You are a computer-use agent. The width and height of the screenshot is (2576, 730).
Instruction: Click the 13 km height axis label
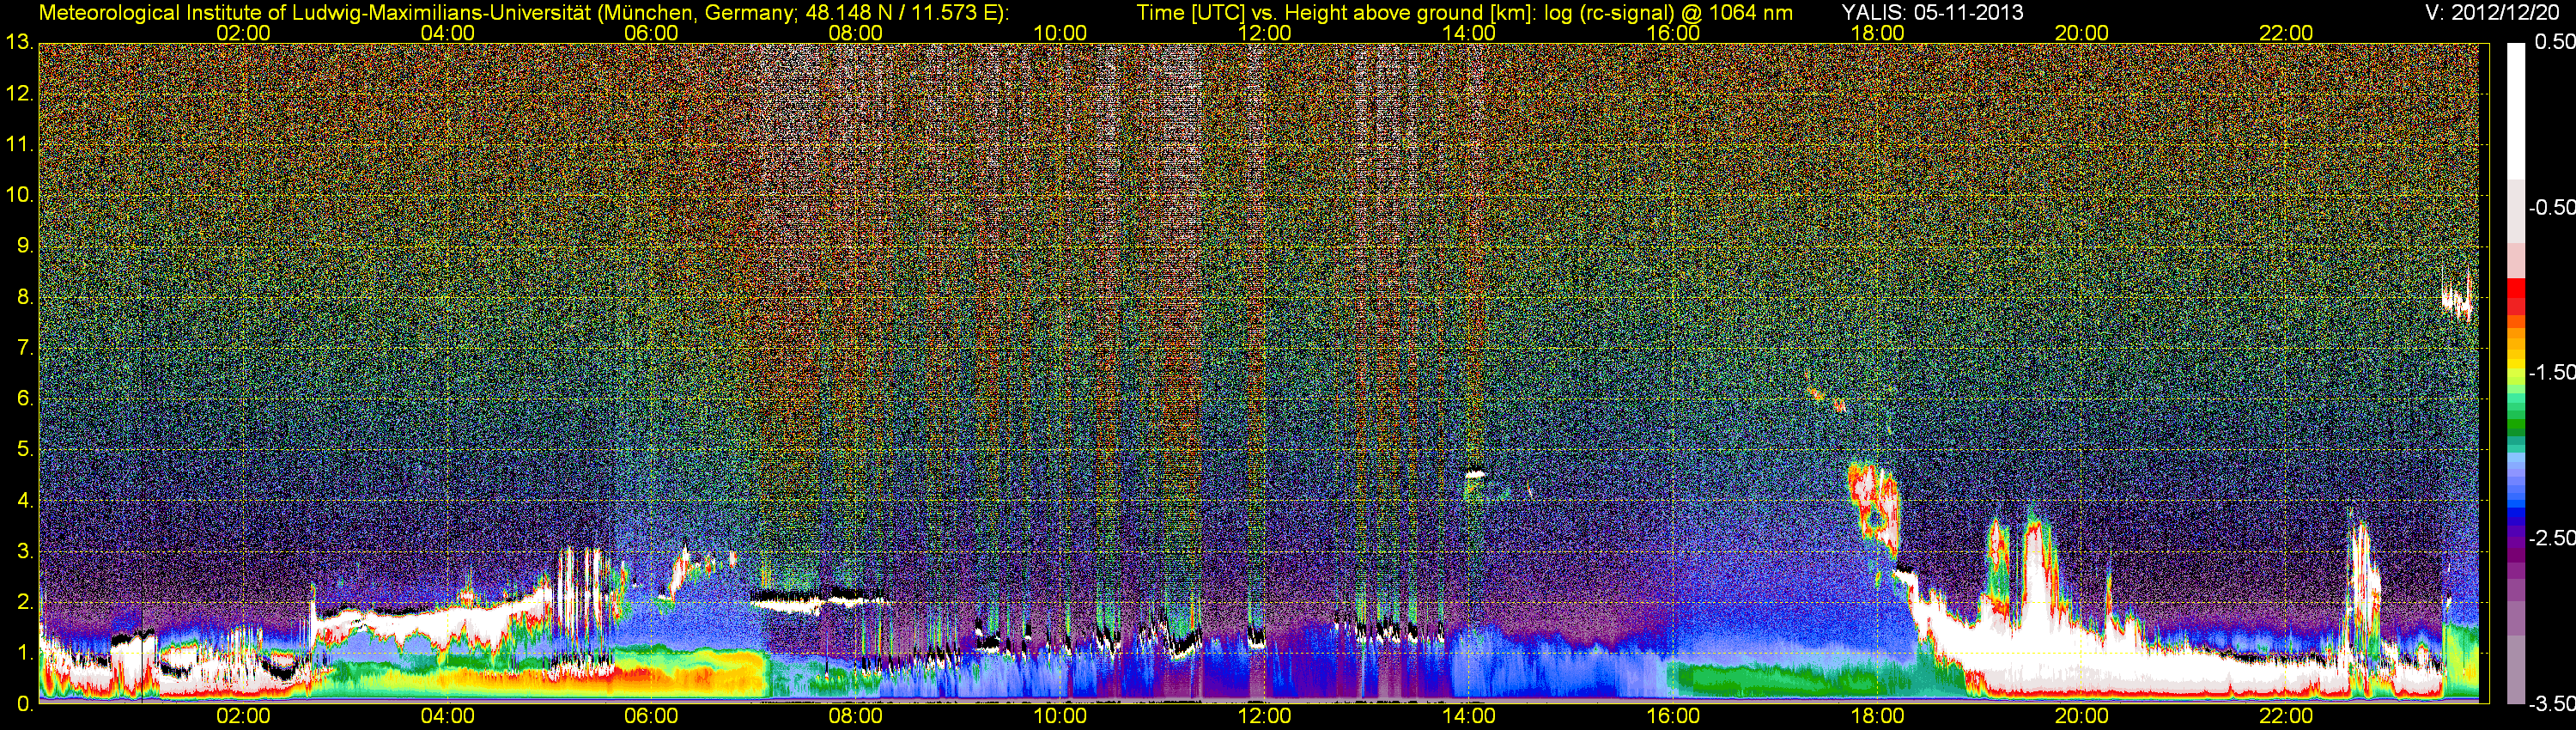(x=19, y=42)
